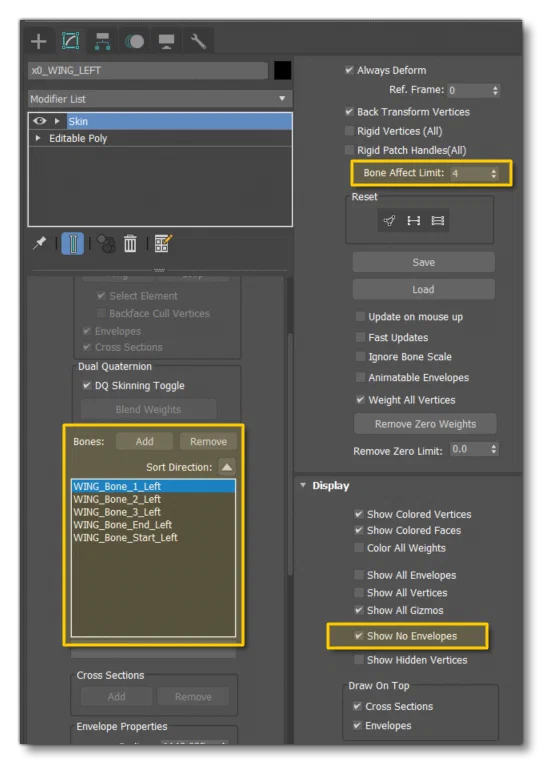This screenshot has height=764, width=542.
Task: Click the Remove bones button
Action: (x=209, y=441)
